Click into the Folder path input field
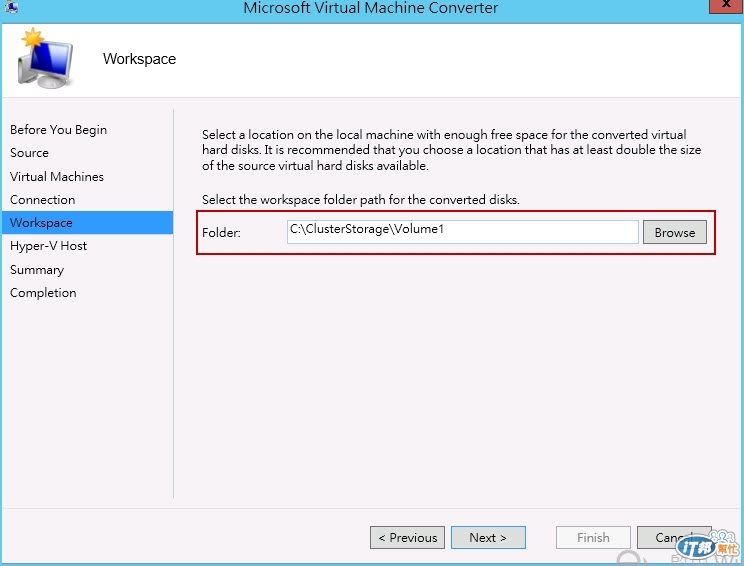 click(463, 232)
